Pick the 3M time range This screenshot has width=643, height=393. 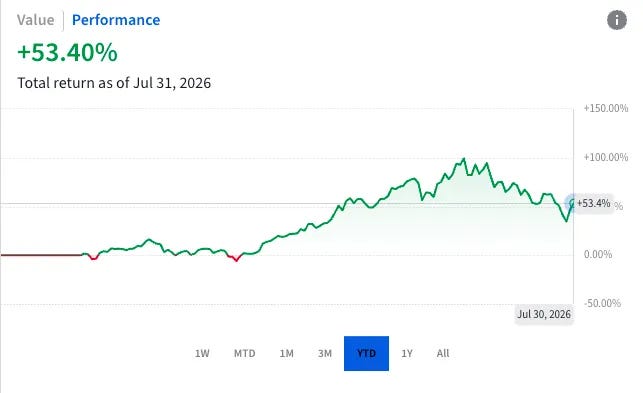point(325,353)
